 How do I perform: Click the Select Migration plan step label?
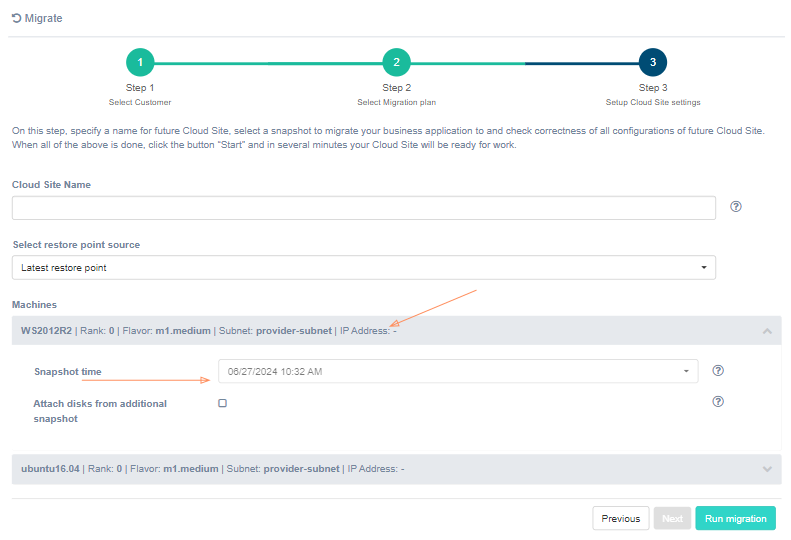[x=396, y=102]
